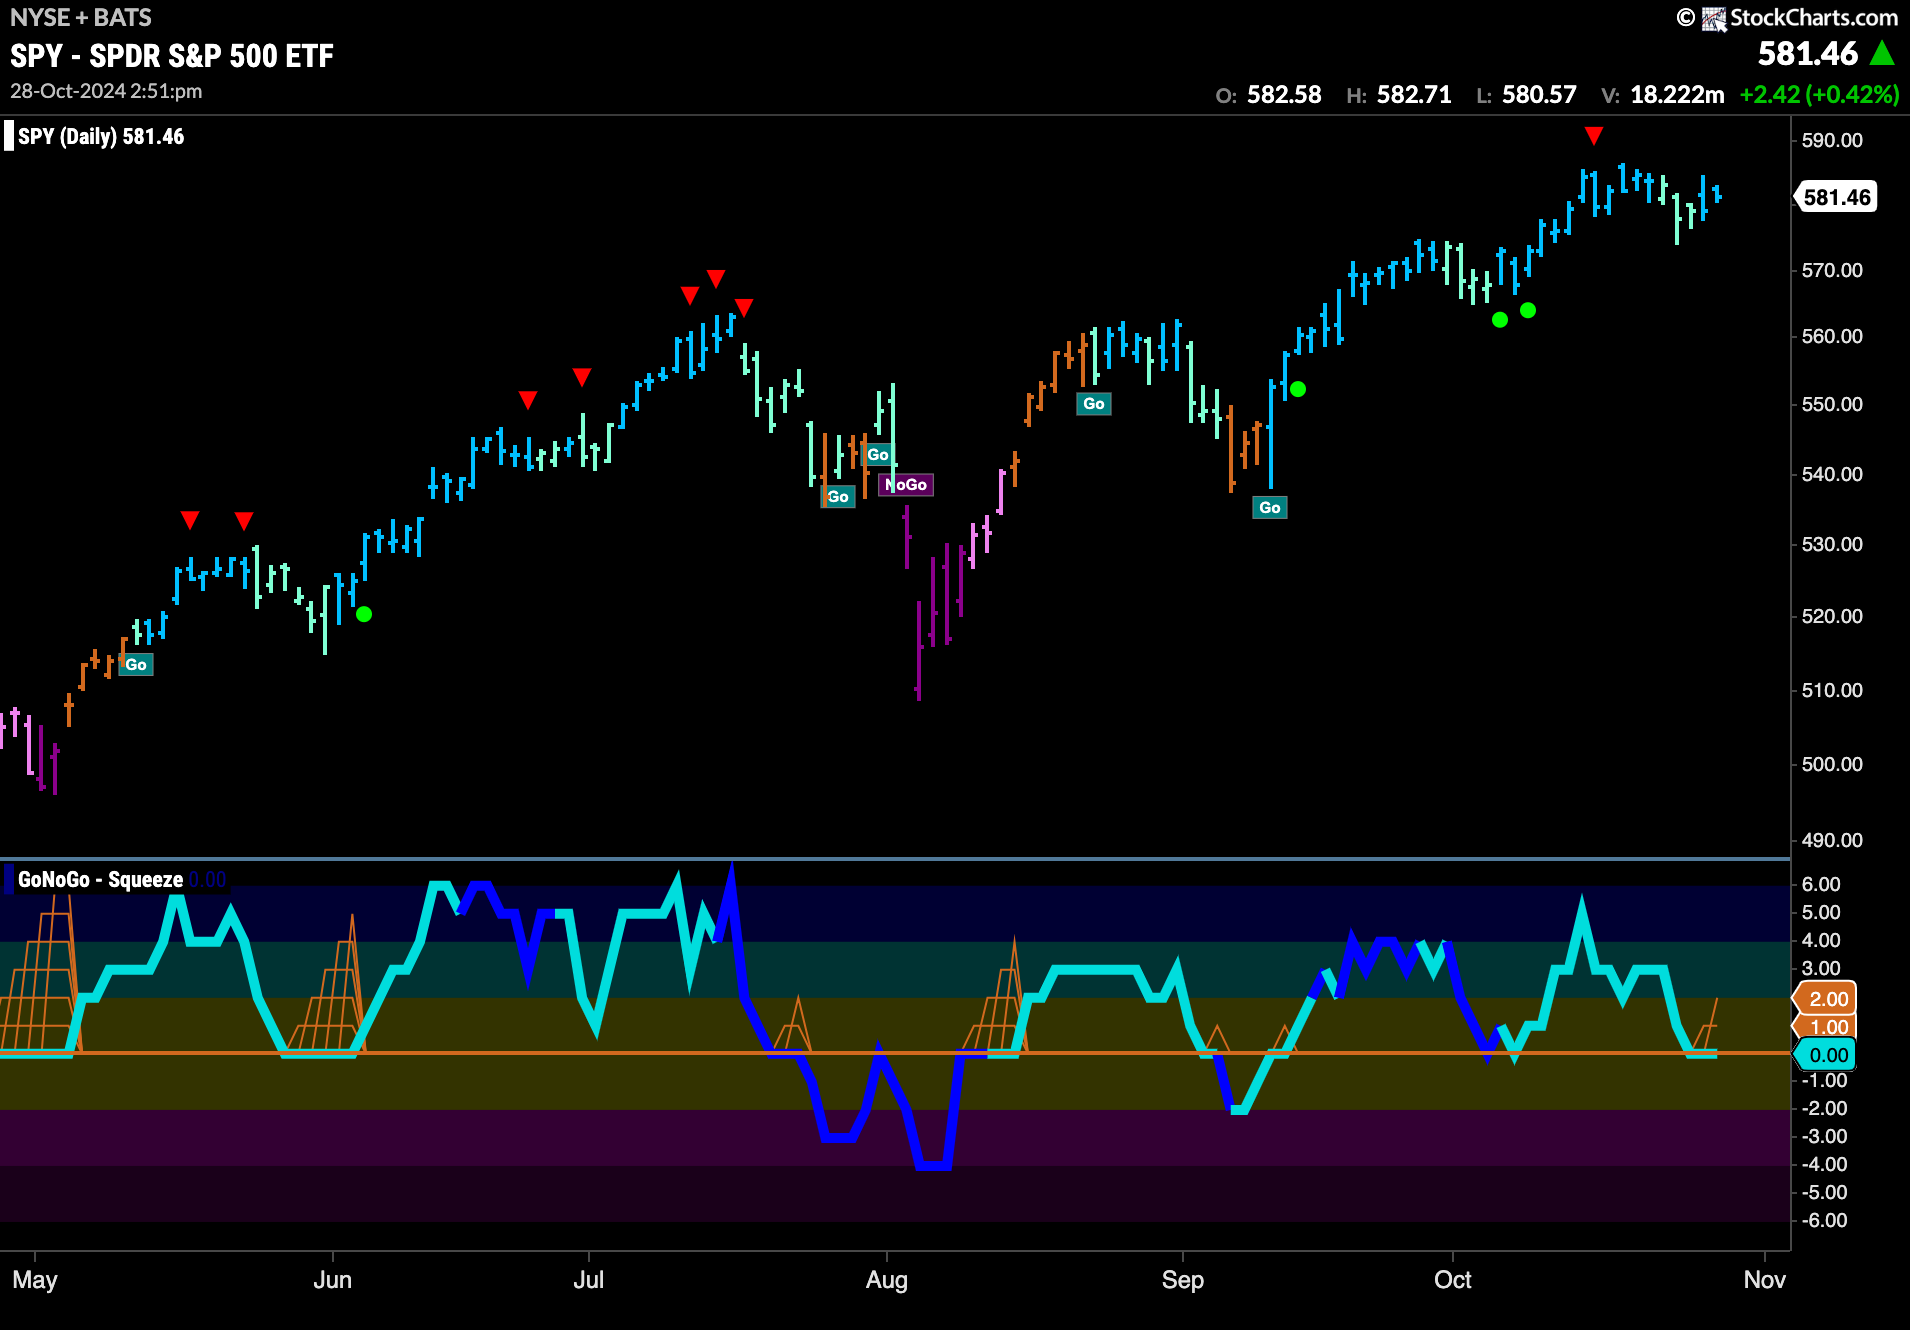Click the right green dot in early October
This screenshot has width=1910, height=1330.
1528,311
